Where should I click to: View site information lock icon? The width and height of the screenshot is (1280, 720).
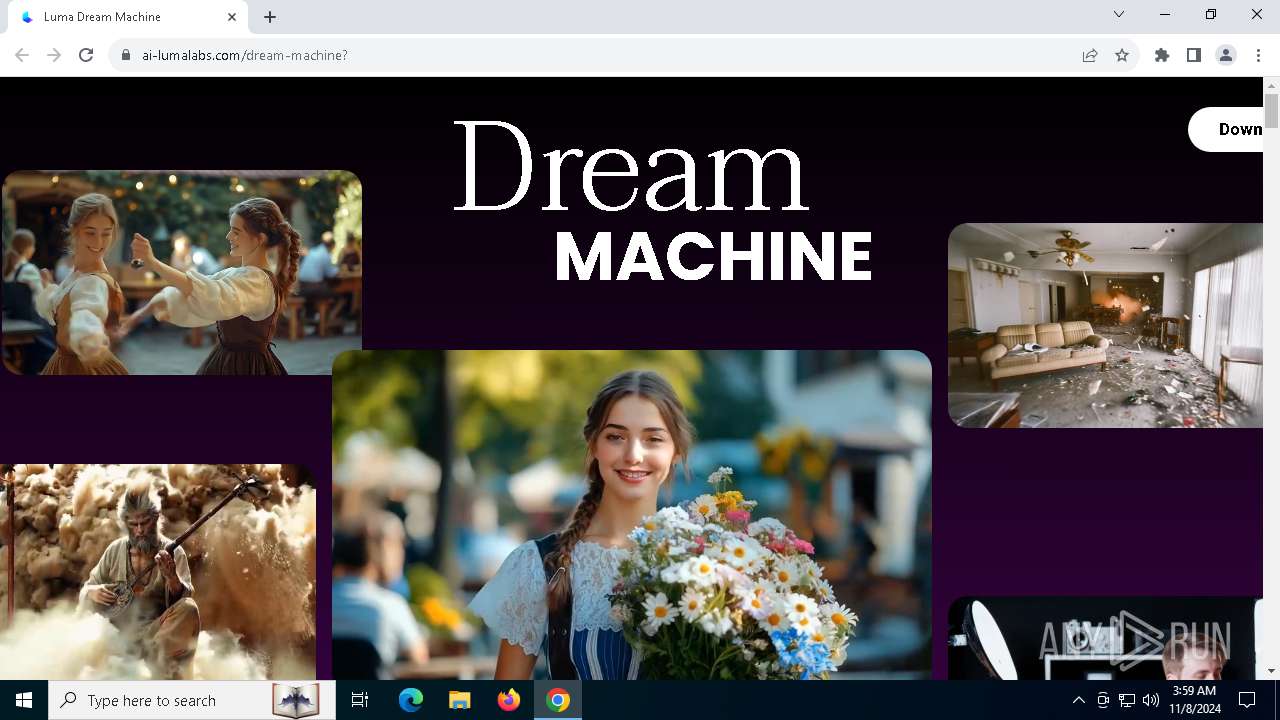(126, 55)
